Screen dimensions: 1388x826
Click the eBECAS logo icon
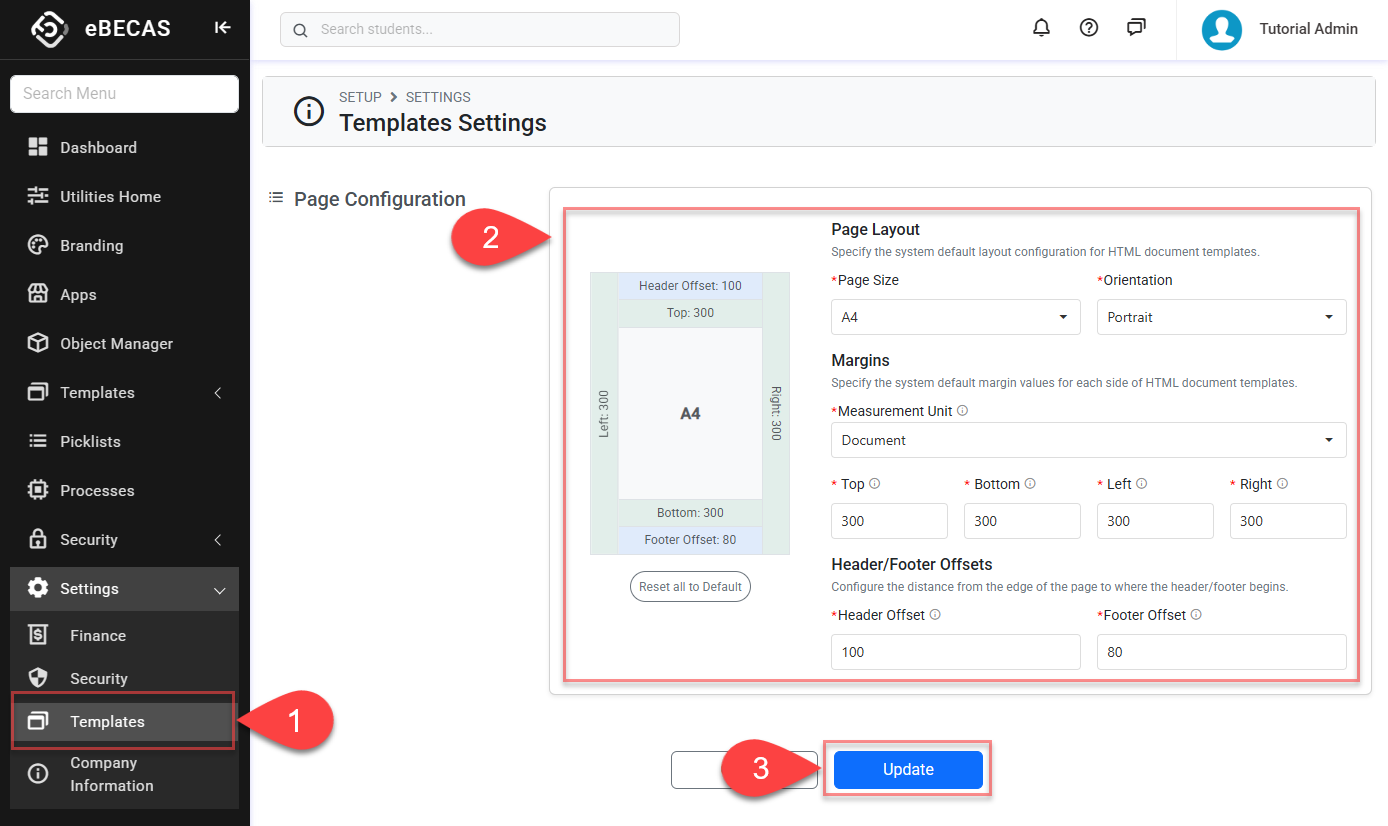click(x=49, y=29)
